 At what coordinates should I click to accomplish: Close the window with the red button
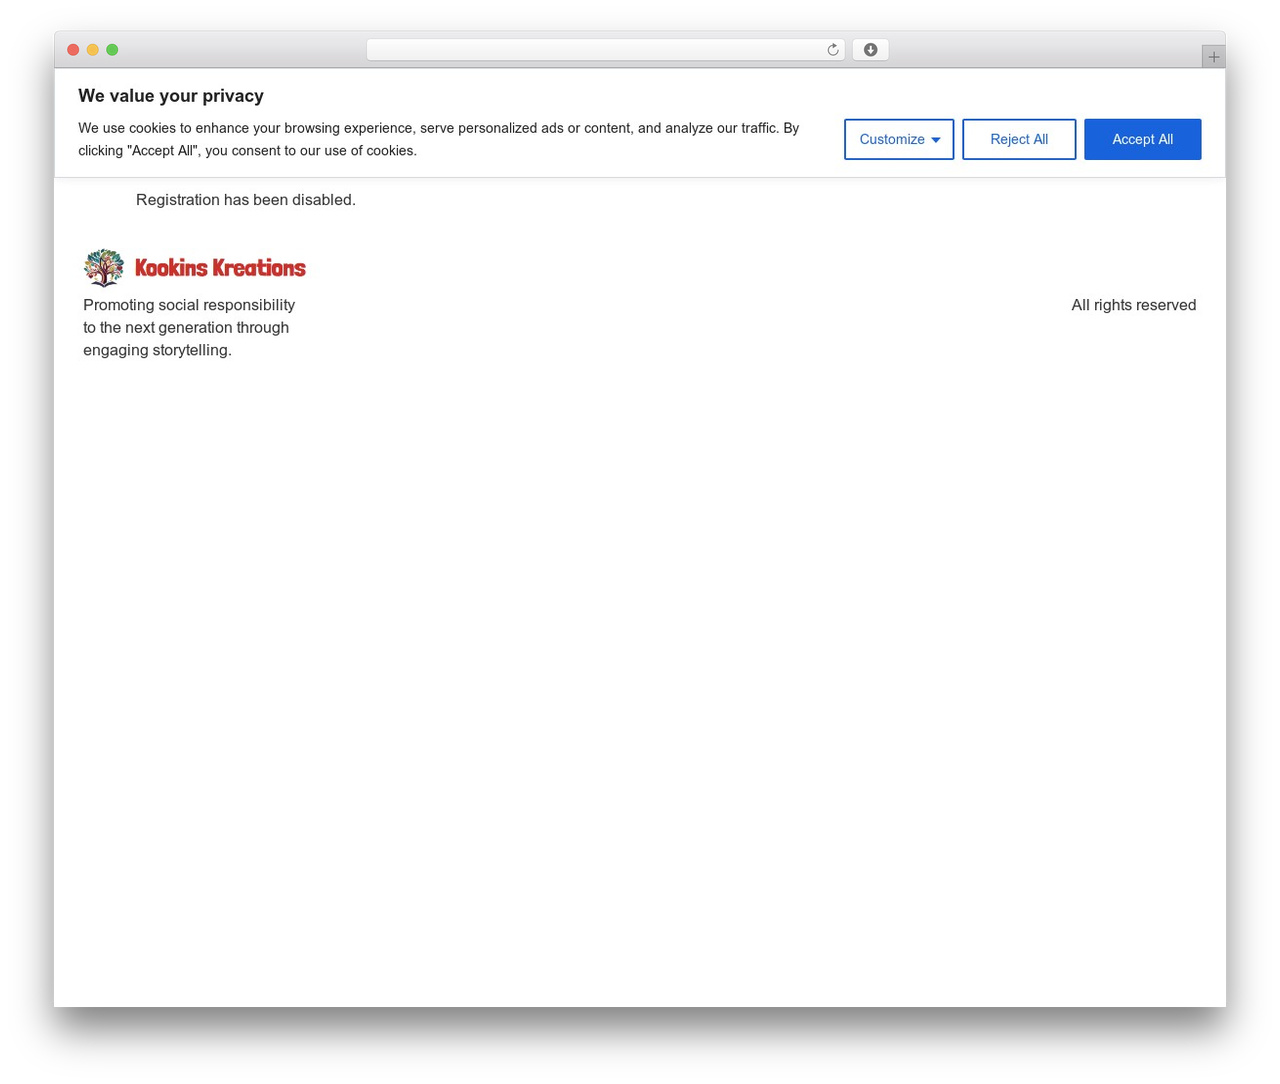click(x=73, y=50)
